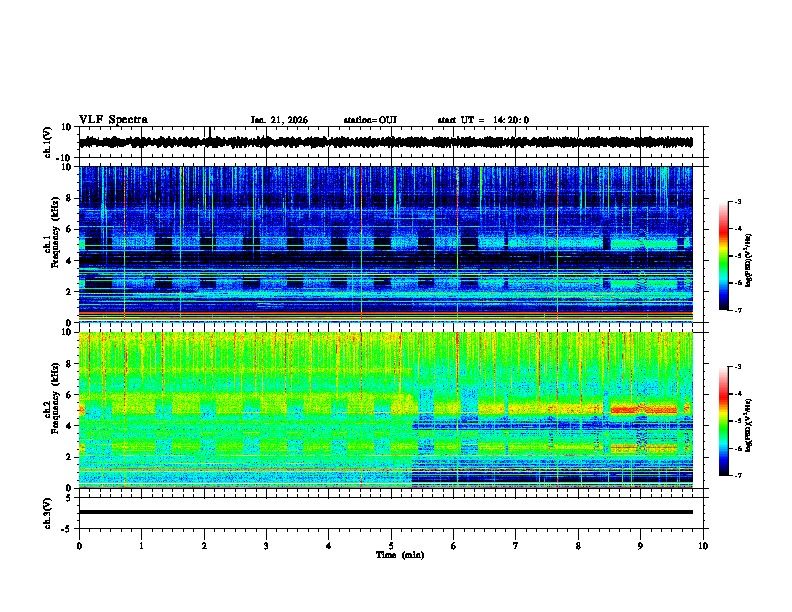Click the Time (min) axis title
The width and height of the screenshot is (792, 612).
(x=400, y=555)
